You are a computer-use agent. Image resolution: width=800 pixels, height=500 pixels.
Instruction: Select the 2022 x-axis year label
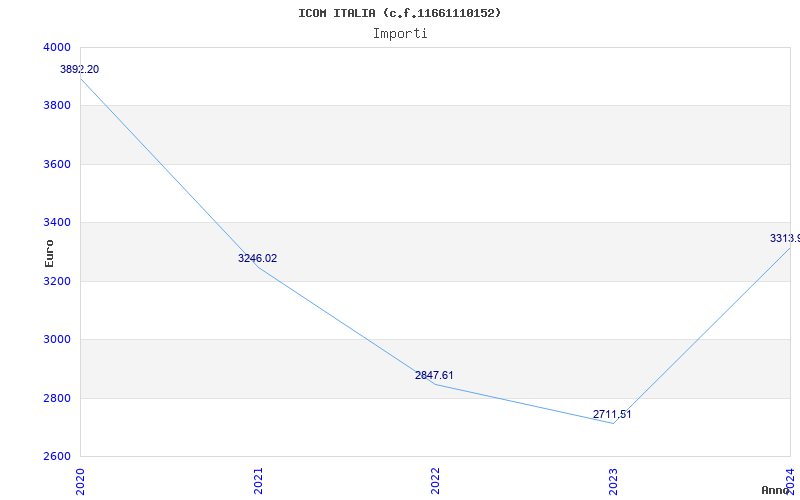pyautogui.click(x=435, y=479)
